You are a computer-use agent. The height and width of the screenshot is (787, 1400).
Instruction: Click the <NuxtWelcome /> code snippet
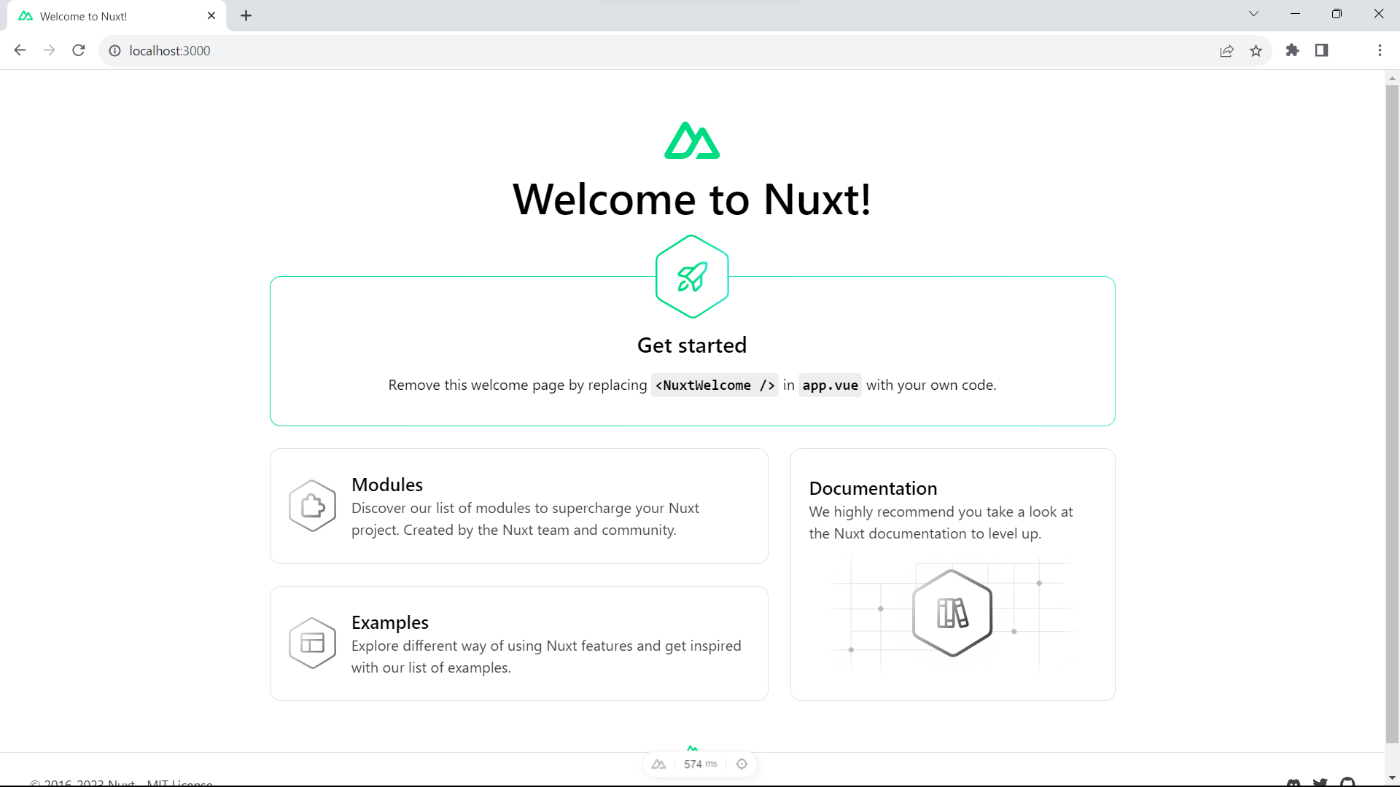tap(714, 385)
